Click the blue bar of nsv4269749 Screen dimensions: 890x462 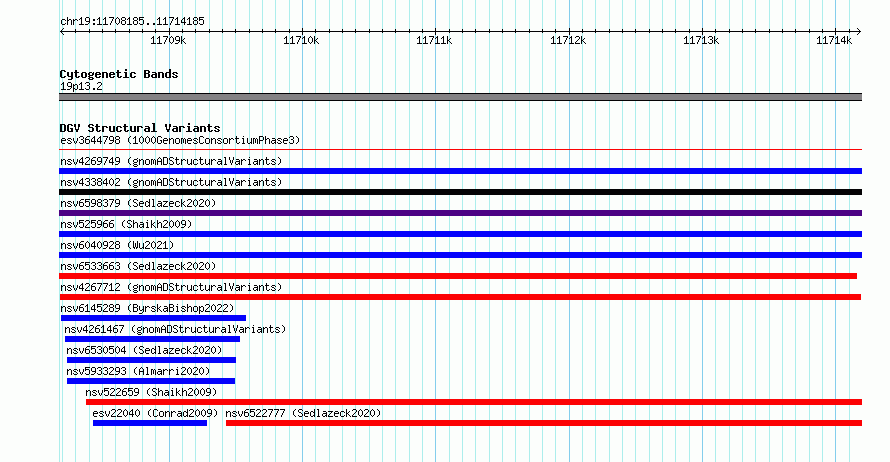[460, 171]
